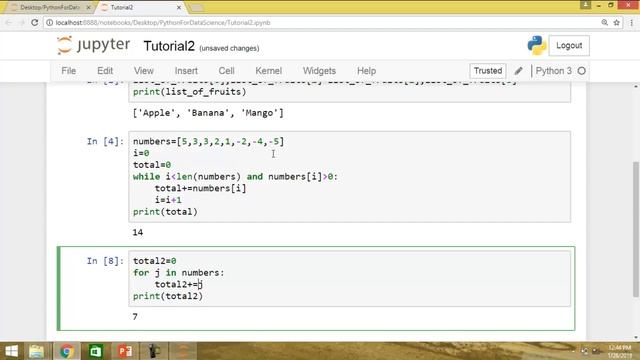The image size is (640, 360).
Task: Close the Tutorial2 browser tab
Action: (179, 7)
